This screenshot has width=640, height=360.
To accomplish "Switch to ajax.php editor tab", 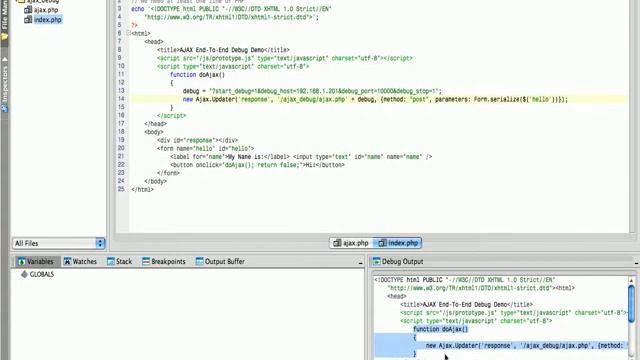I will 351,243.
